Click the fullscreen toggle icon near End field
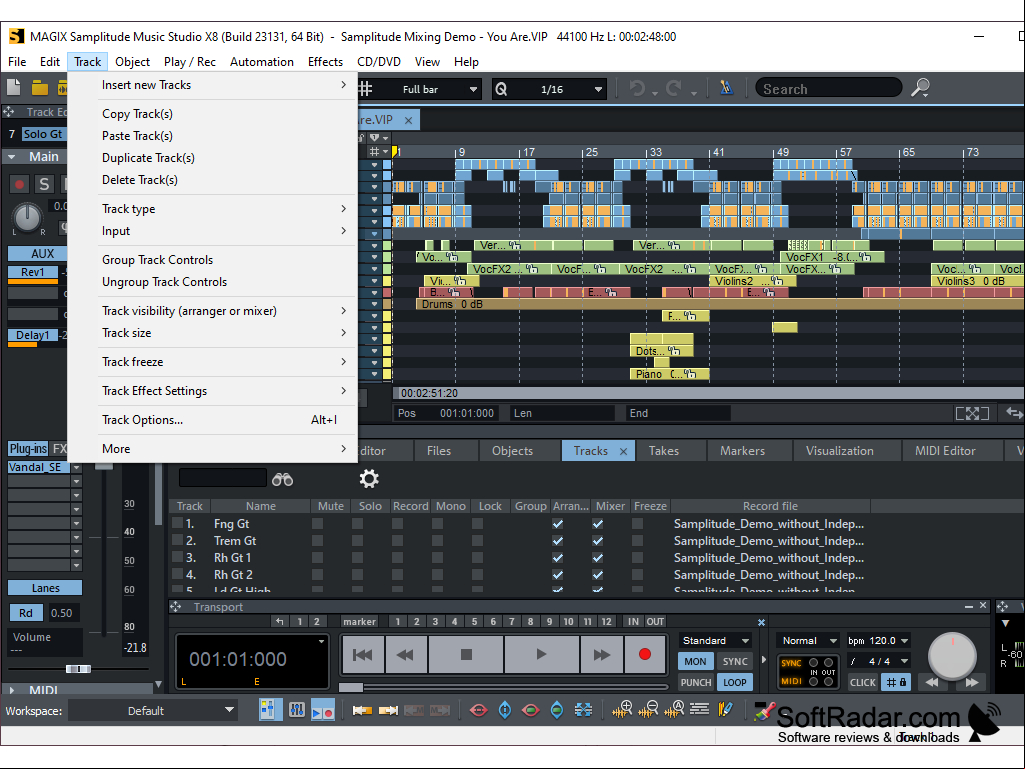The image size is (1025, 769). coord(972,413)
